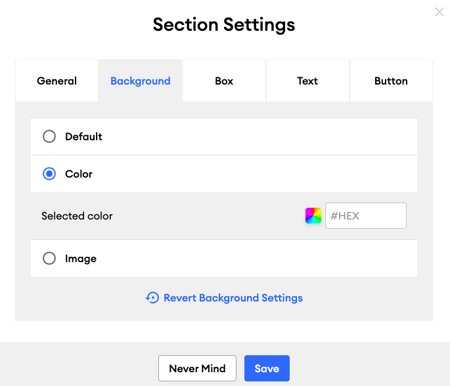
Task: Click the circular arrow revert icon
Action: (152, 298)
